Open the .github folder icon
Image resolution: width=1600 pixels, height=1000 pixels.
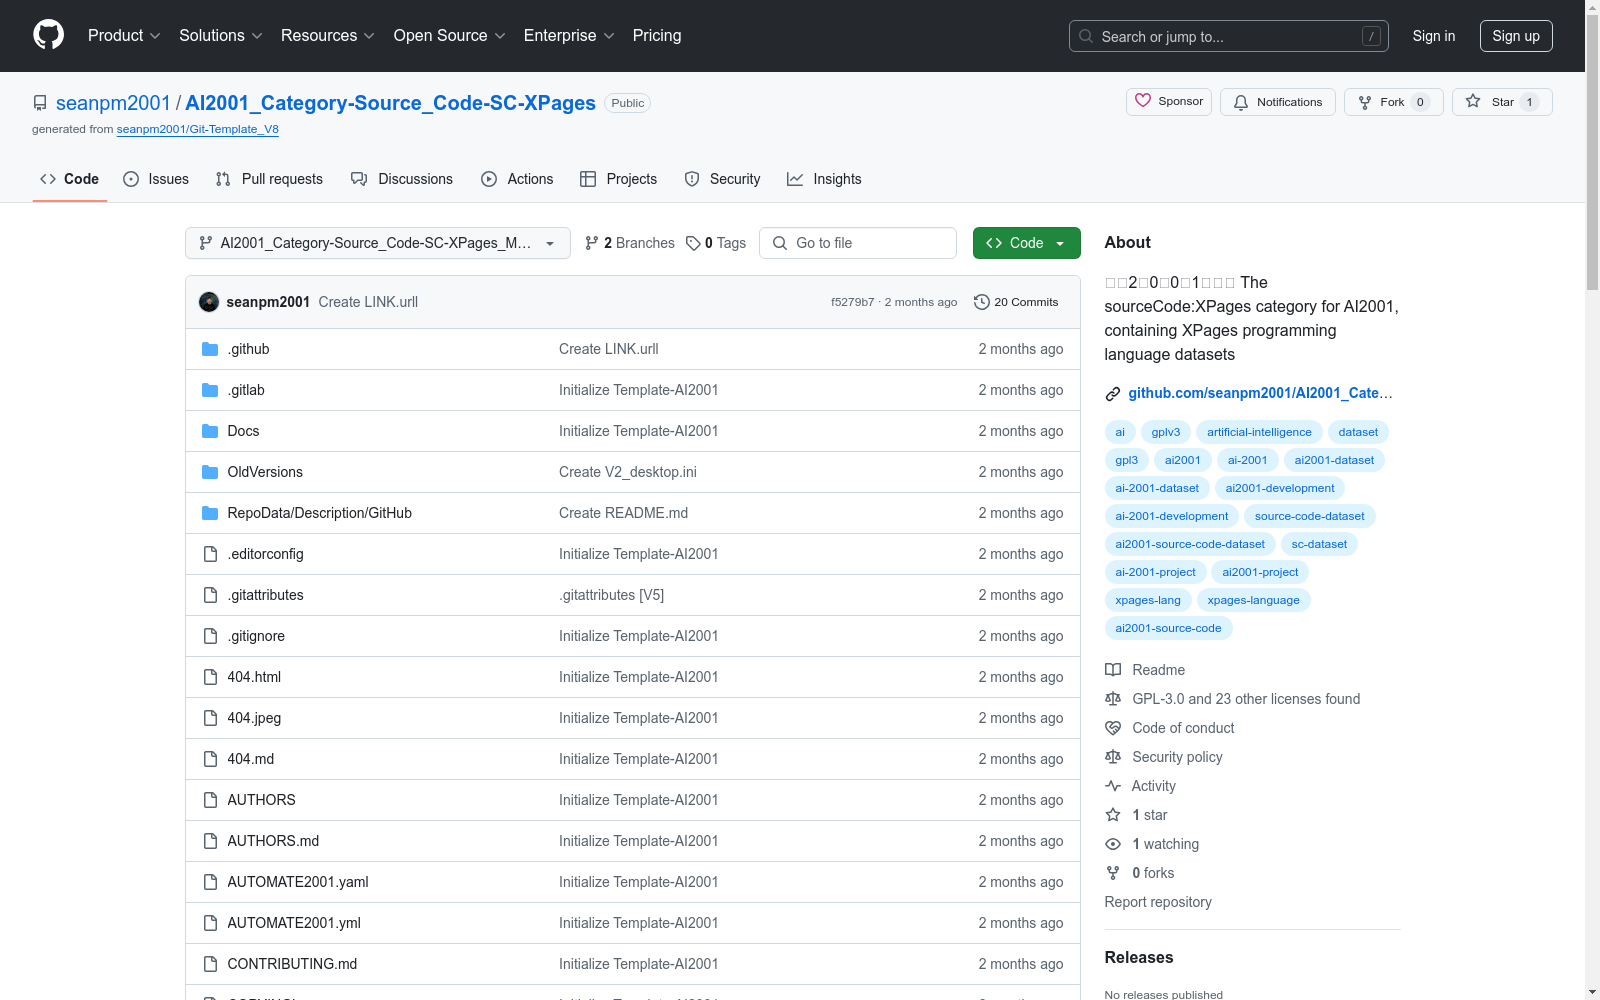click(x=210, y=349)
